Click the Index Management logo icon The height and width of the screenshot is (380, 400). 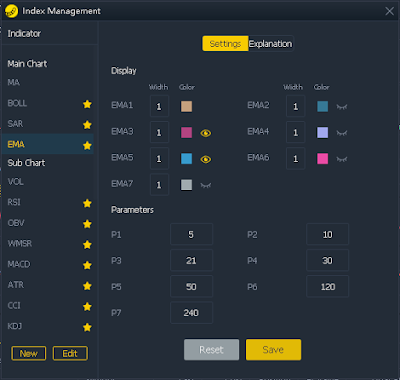(x=12, y=11)
